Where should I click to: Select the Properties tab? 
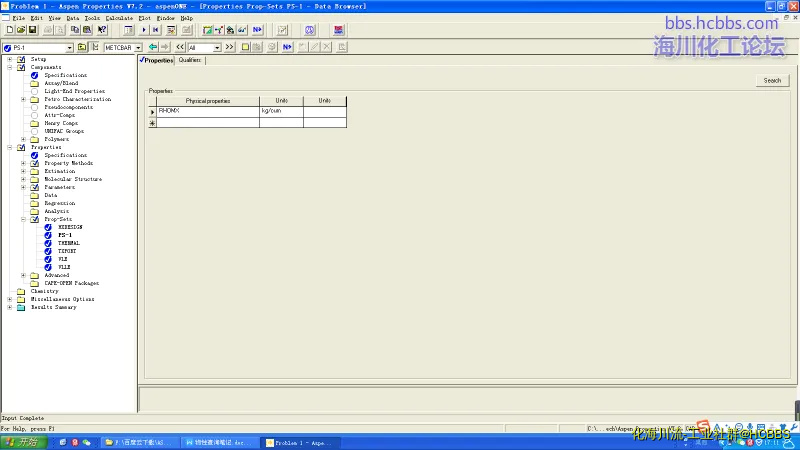(157, 60)
